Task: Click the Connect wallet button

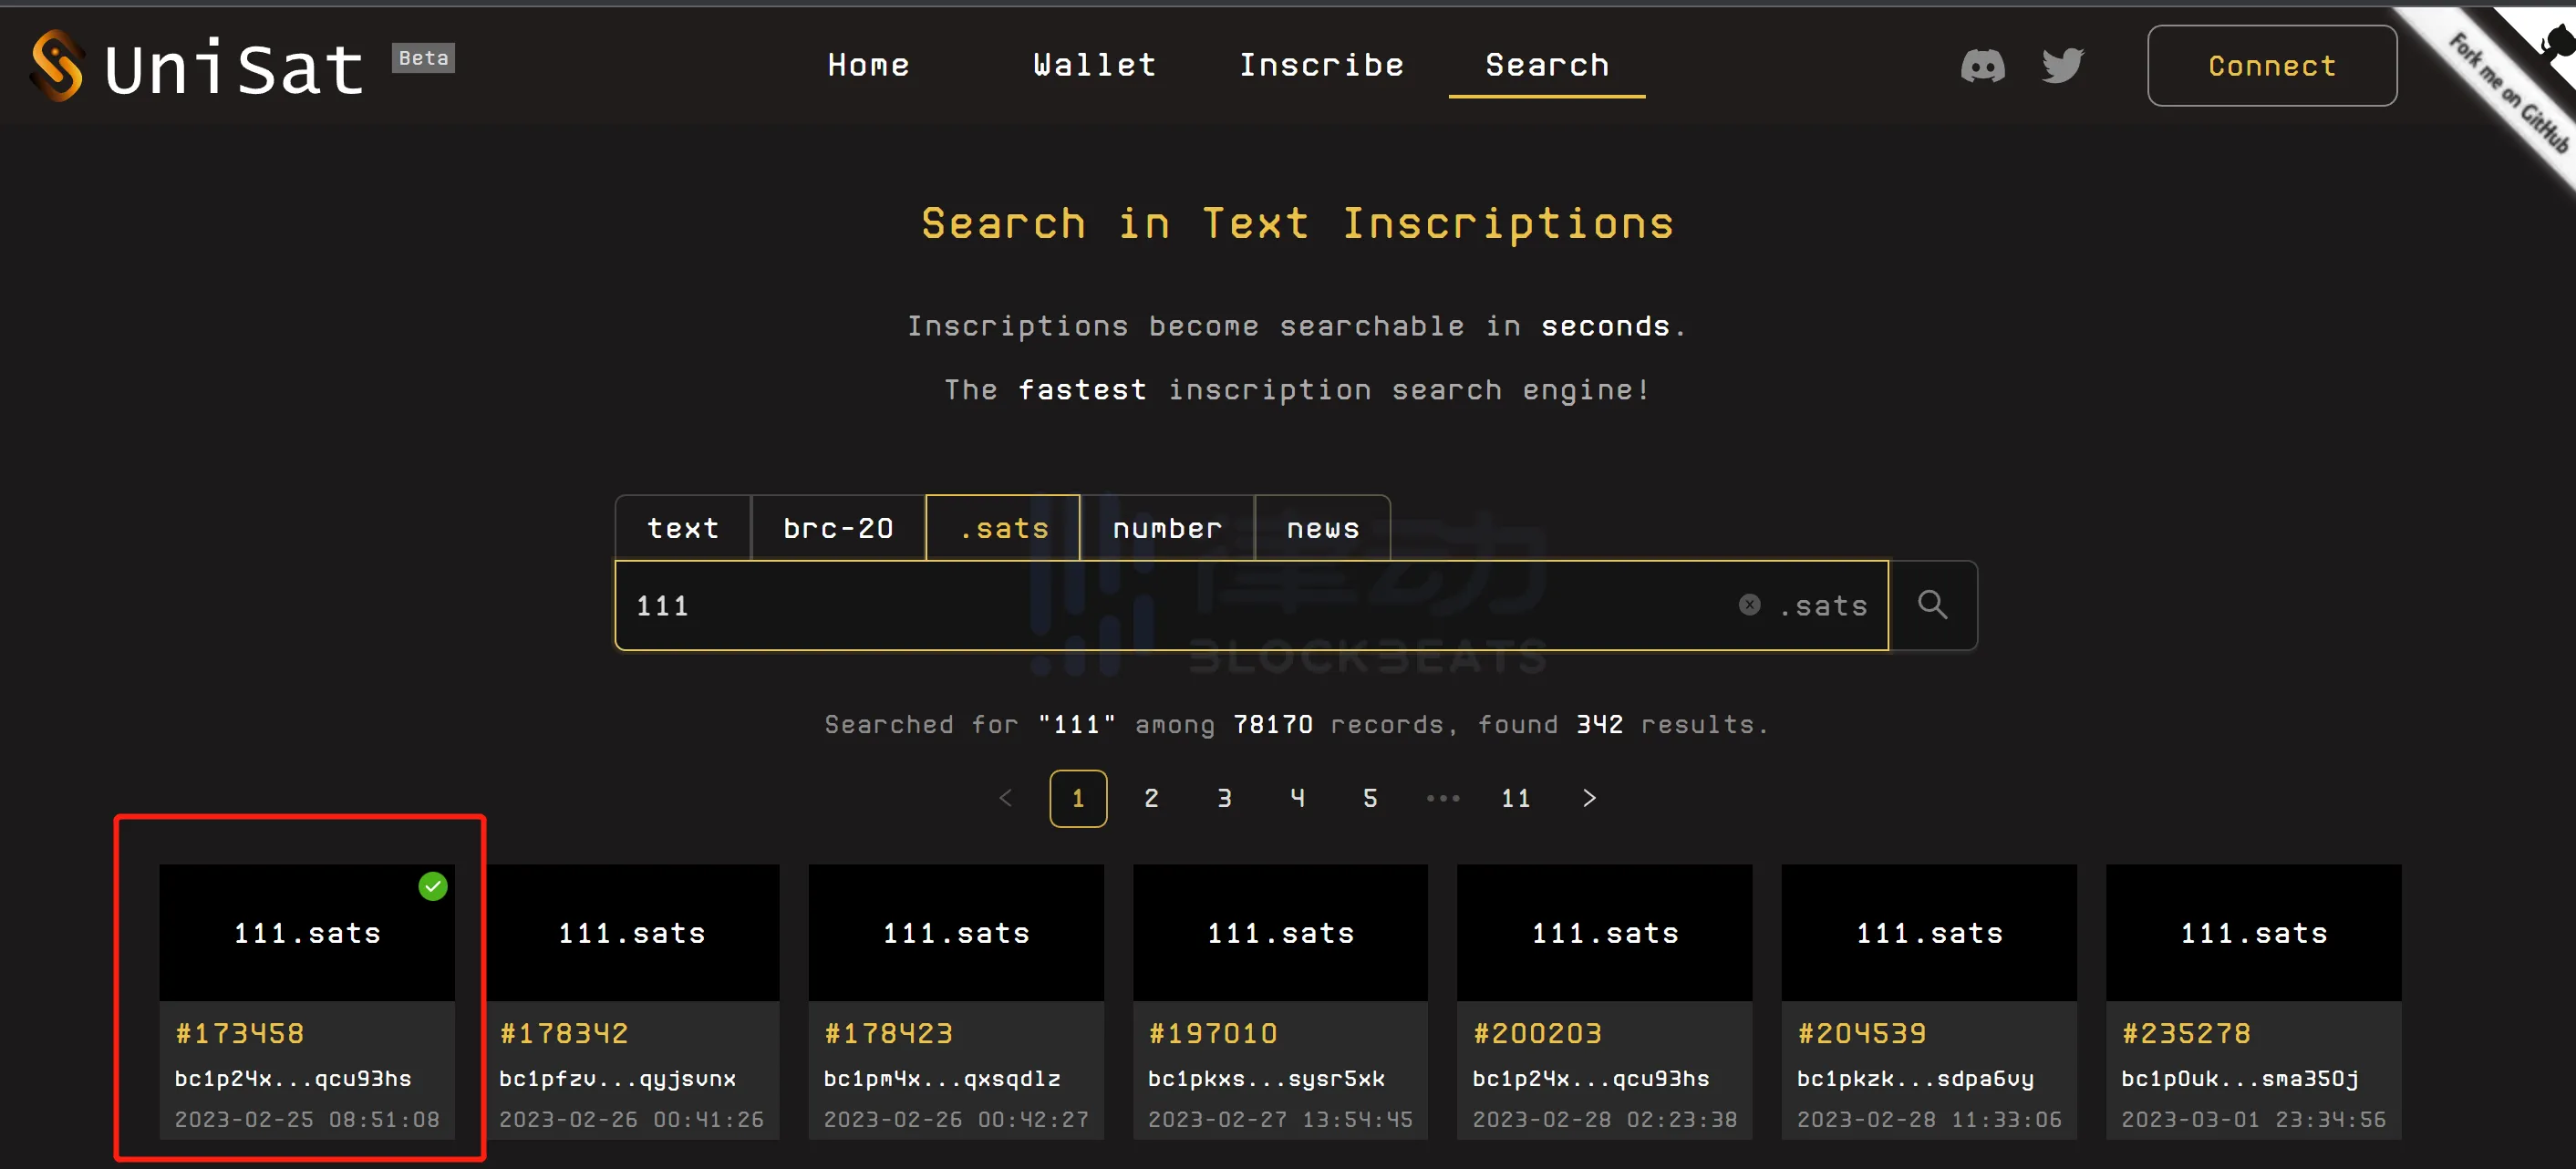Action: (2272, 66)
